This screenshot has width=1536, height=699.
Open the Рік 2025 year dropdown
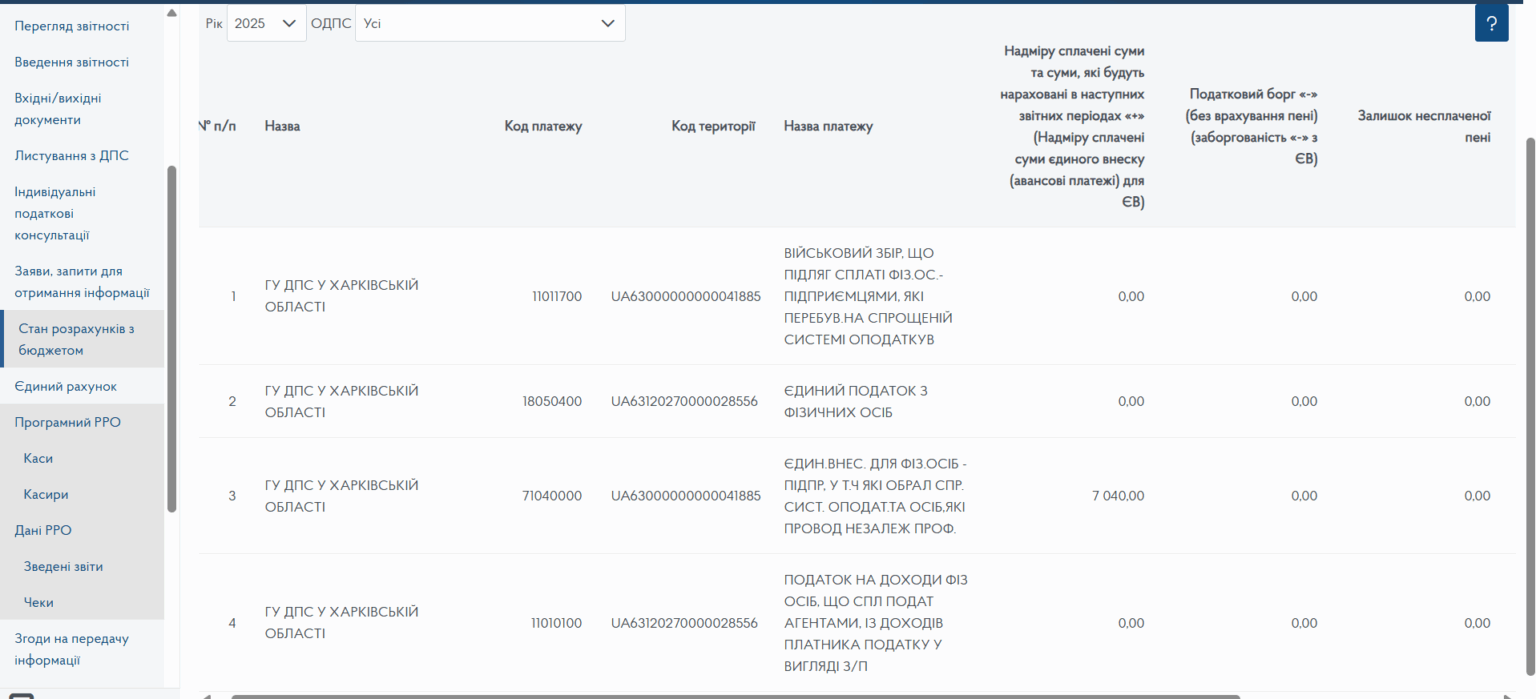[266, 23]
